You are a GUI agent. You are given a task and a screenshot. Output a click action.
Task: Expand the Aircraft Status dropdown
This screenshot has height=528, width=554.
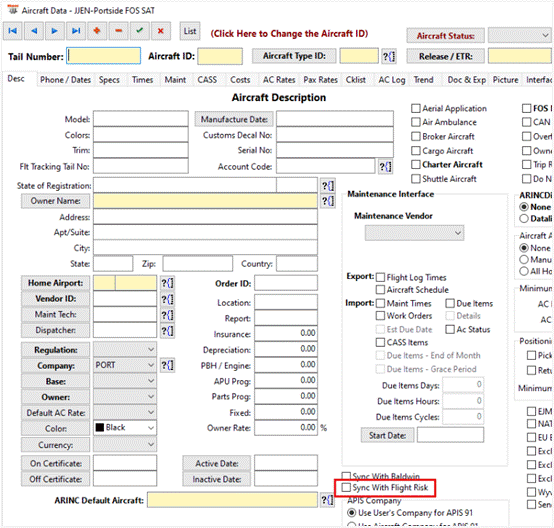[x=520, y=35]
